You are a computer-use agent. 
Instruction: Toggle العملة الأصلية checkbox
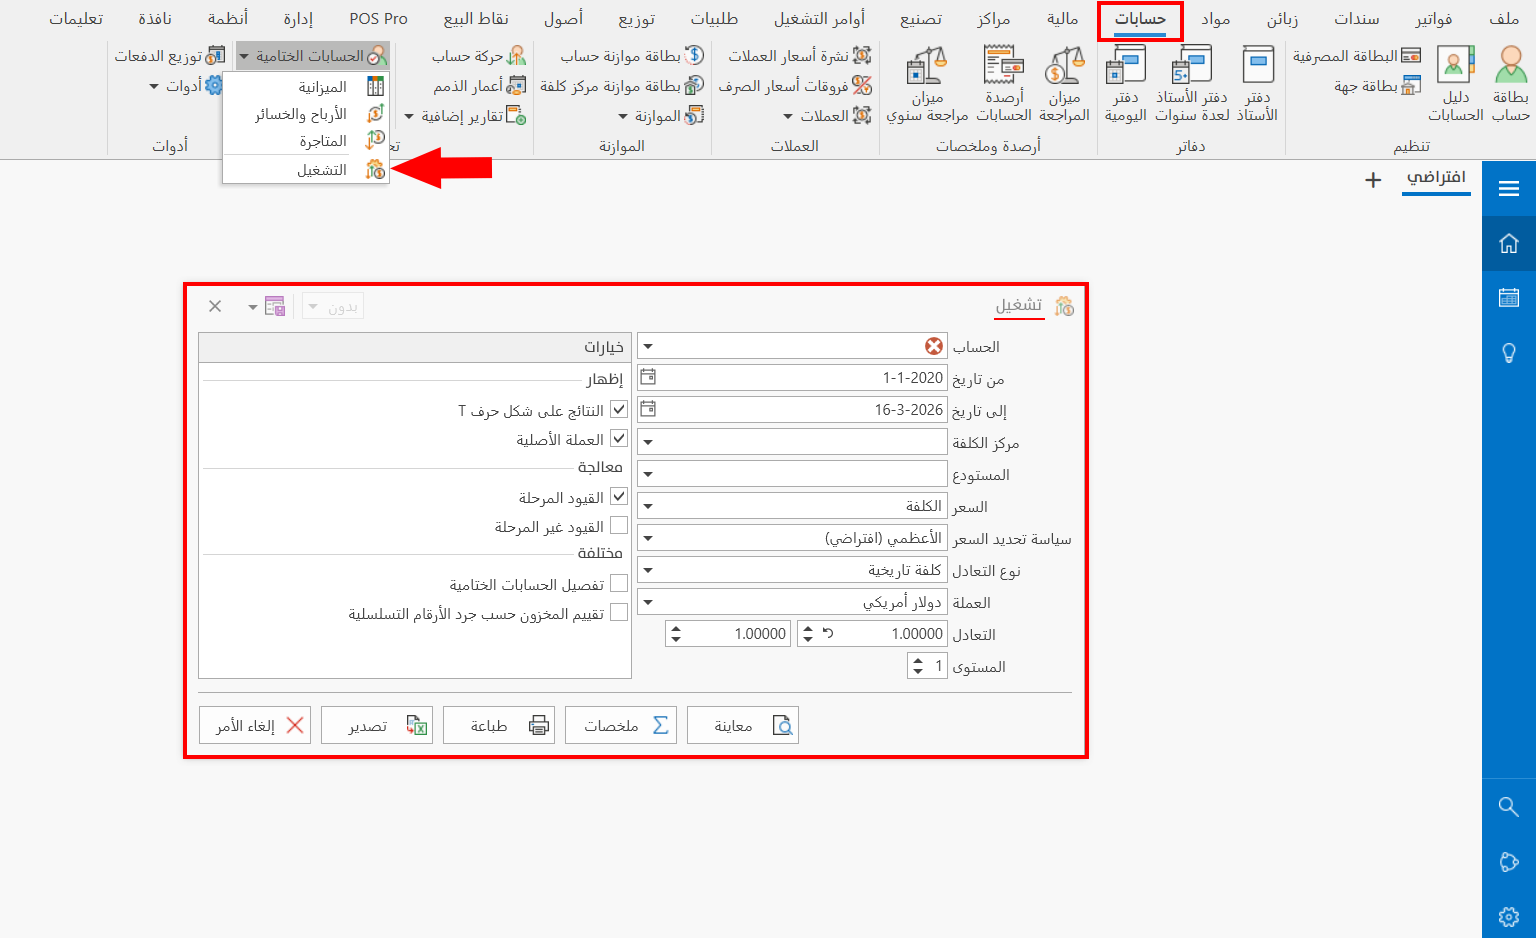619,438
